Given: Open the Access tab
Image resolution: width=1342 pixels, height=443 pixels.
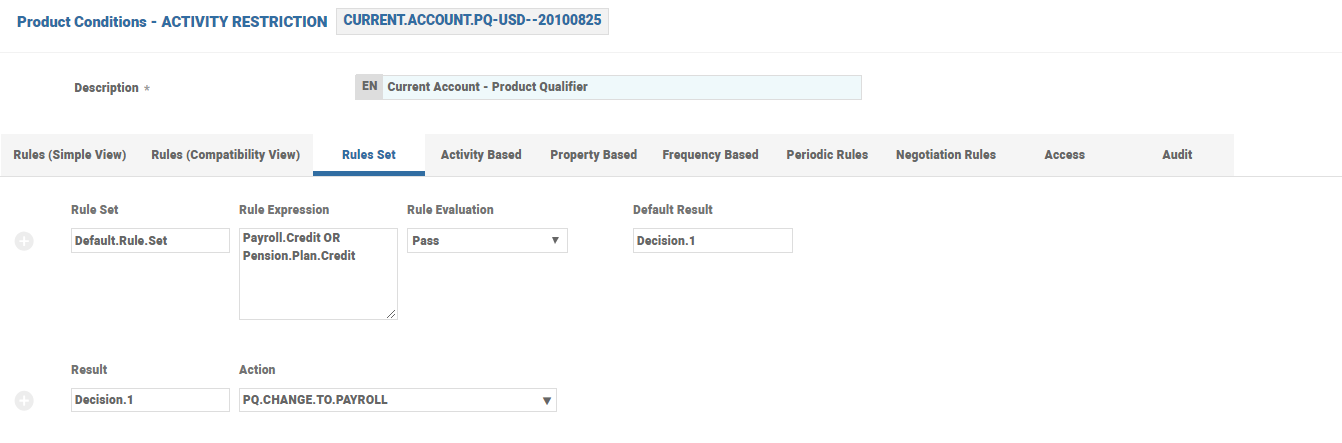Looking at the screenshot, I should tap(1064, 155).
